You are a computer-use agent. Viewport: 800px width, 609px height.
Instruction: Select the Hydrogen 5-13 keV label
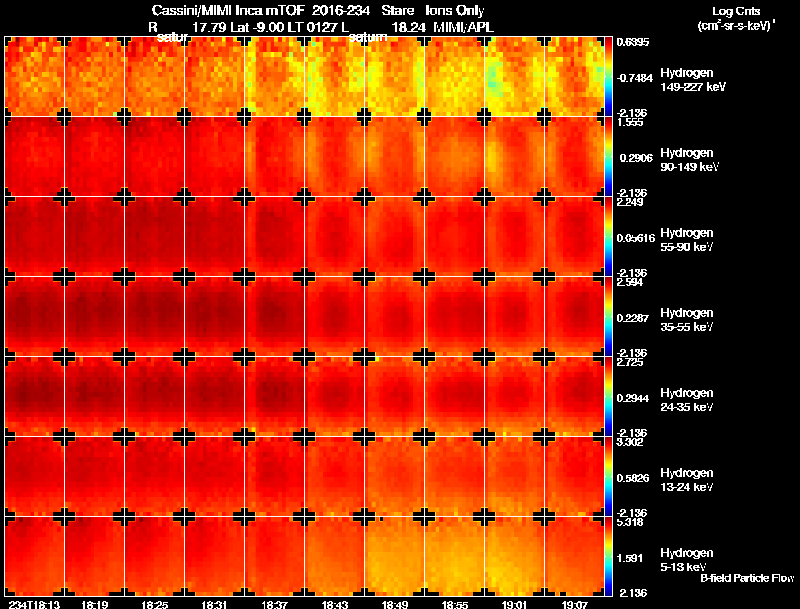687,560
